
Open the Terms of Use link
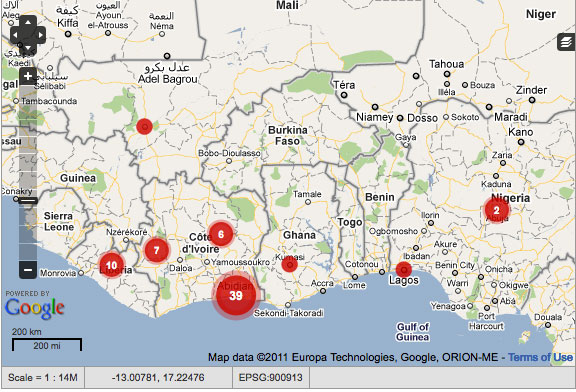tap(540, 357)
